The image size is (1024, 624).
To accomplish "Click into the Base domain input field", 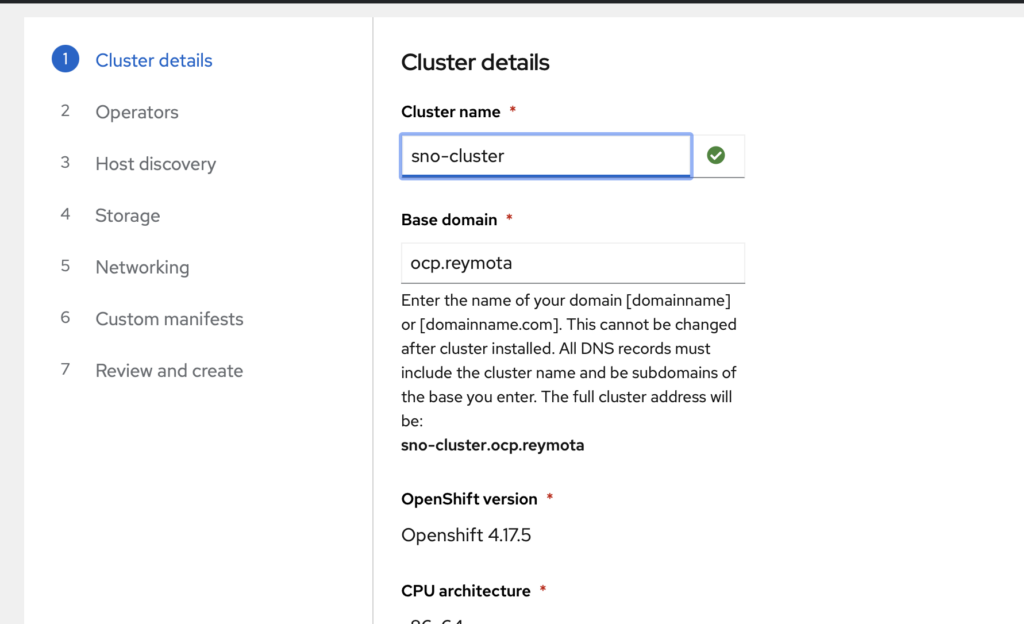I will click(x=572, y=263).
